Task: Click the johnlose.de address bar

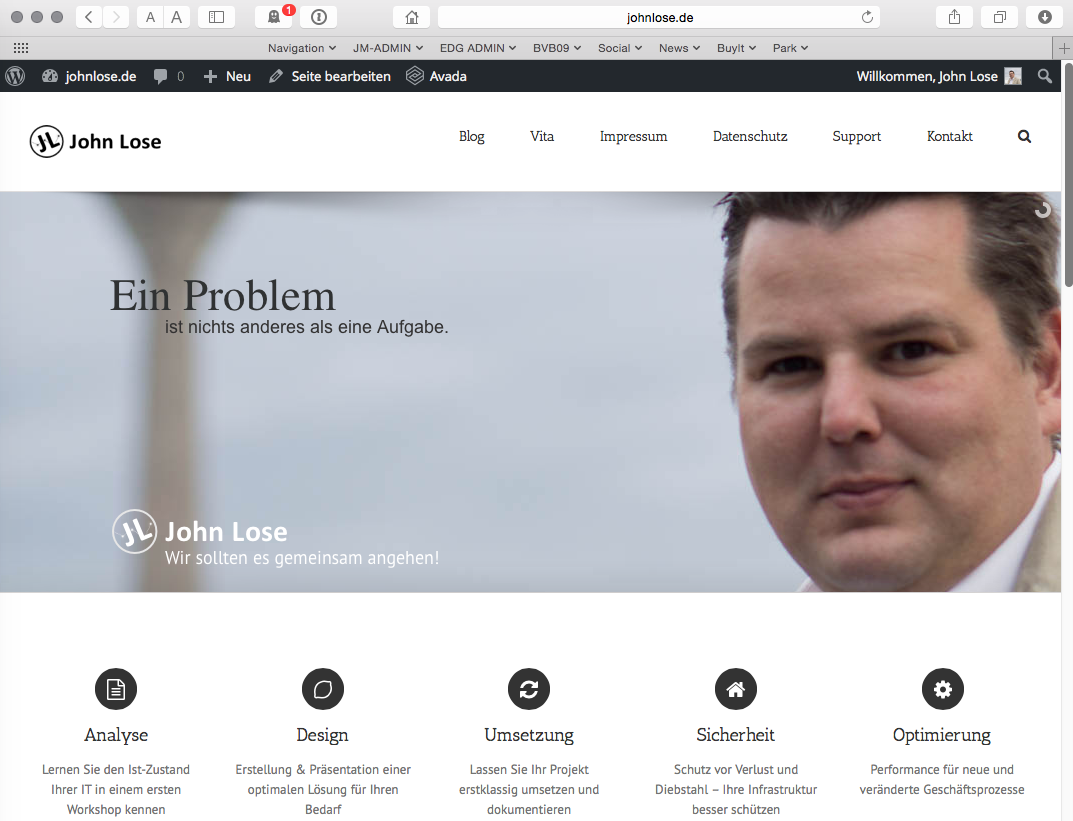Action: click(659, 17)
